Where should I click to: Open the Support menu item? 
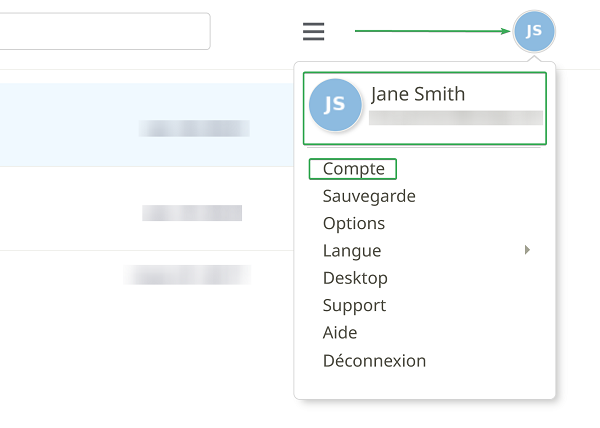(x=354, y=306)
